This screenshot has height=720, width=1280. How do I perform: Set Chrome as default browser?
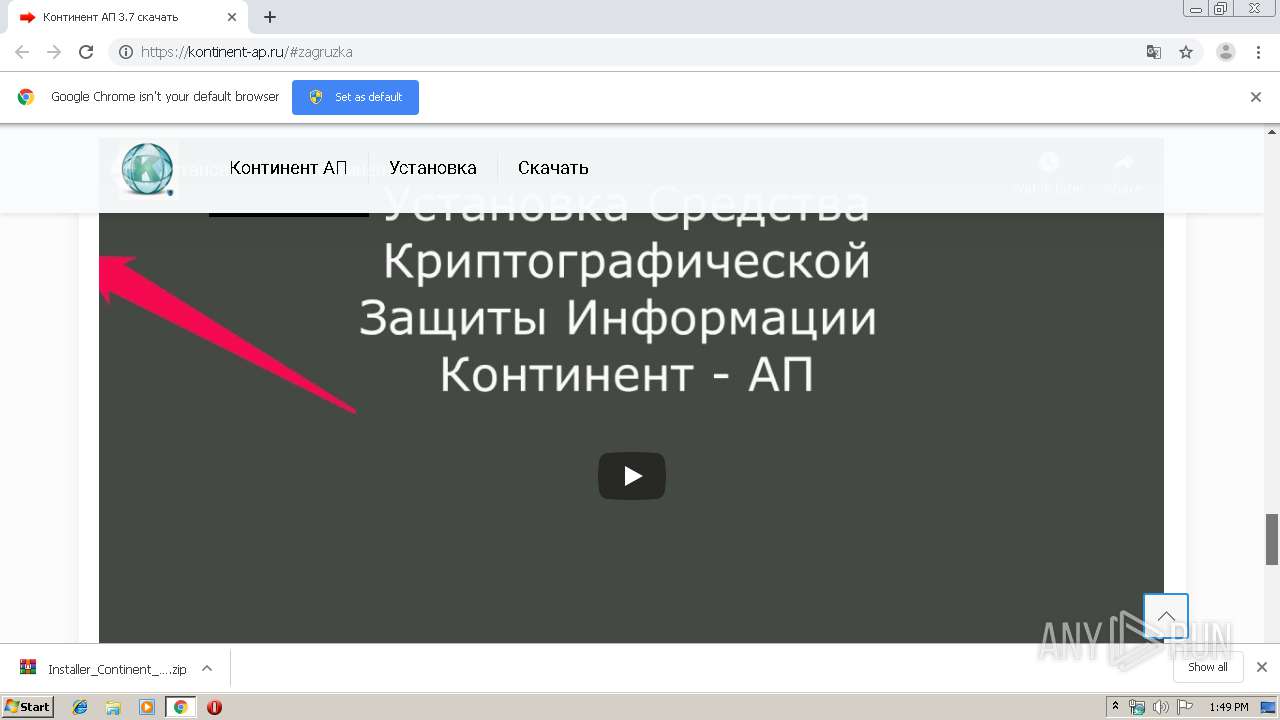355,97
